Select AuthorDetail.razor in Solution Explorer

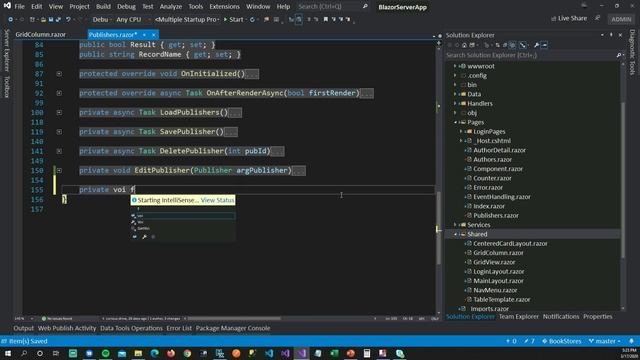point(499,150)
